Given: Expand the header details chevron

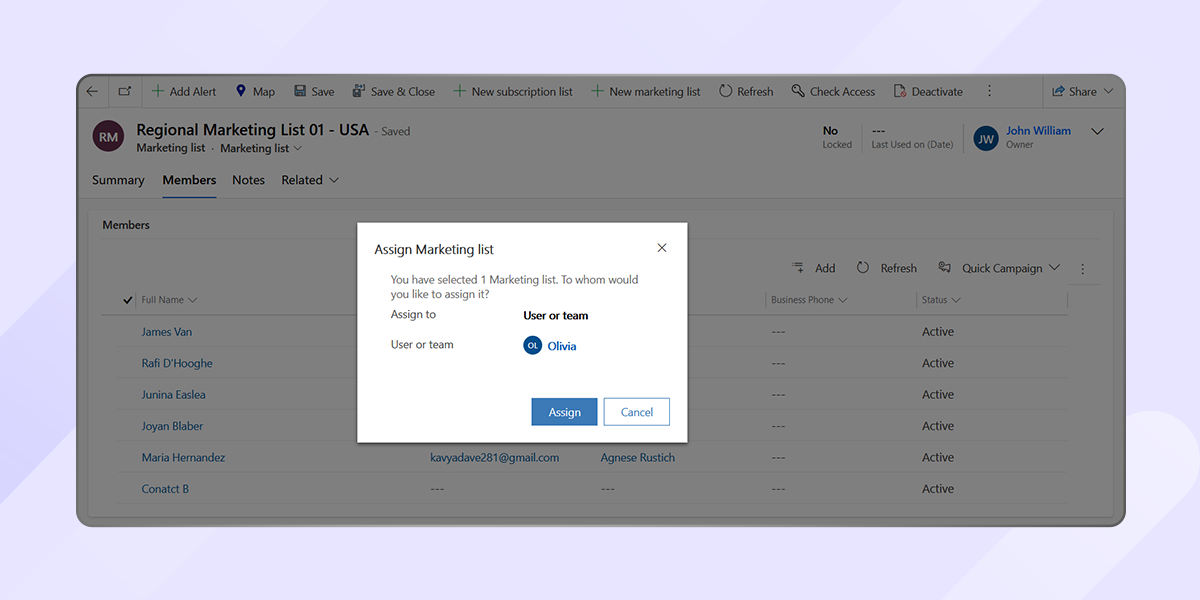Looking at the screenshot, I should pyautogui.click(x=1097, y=131).
